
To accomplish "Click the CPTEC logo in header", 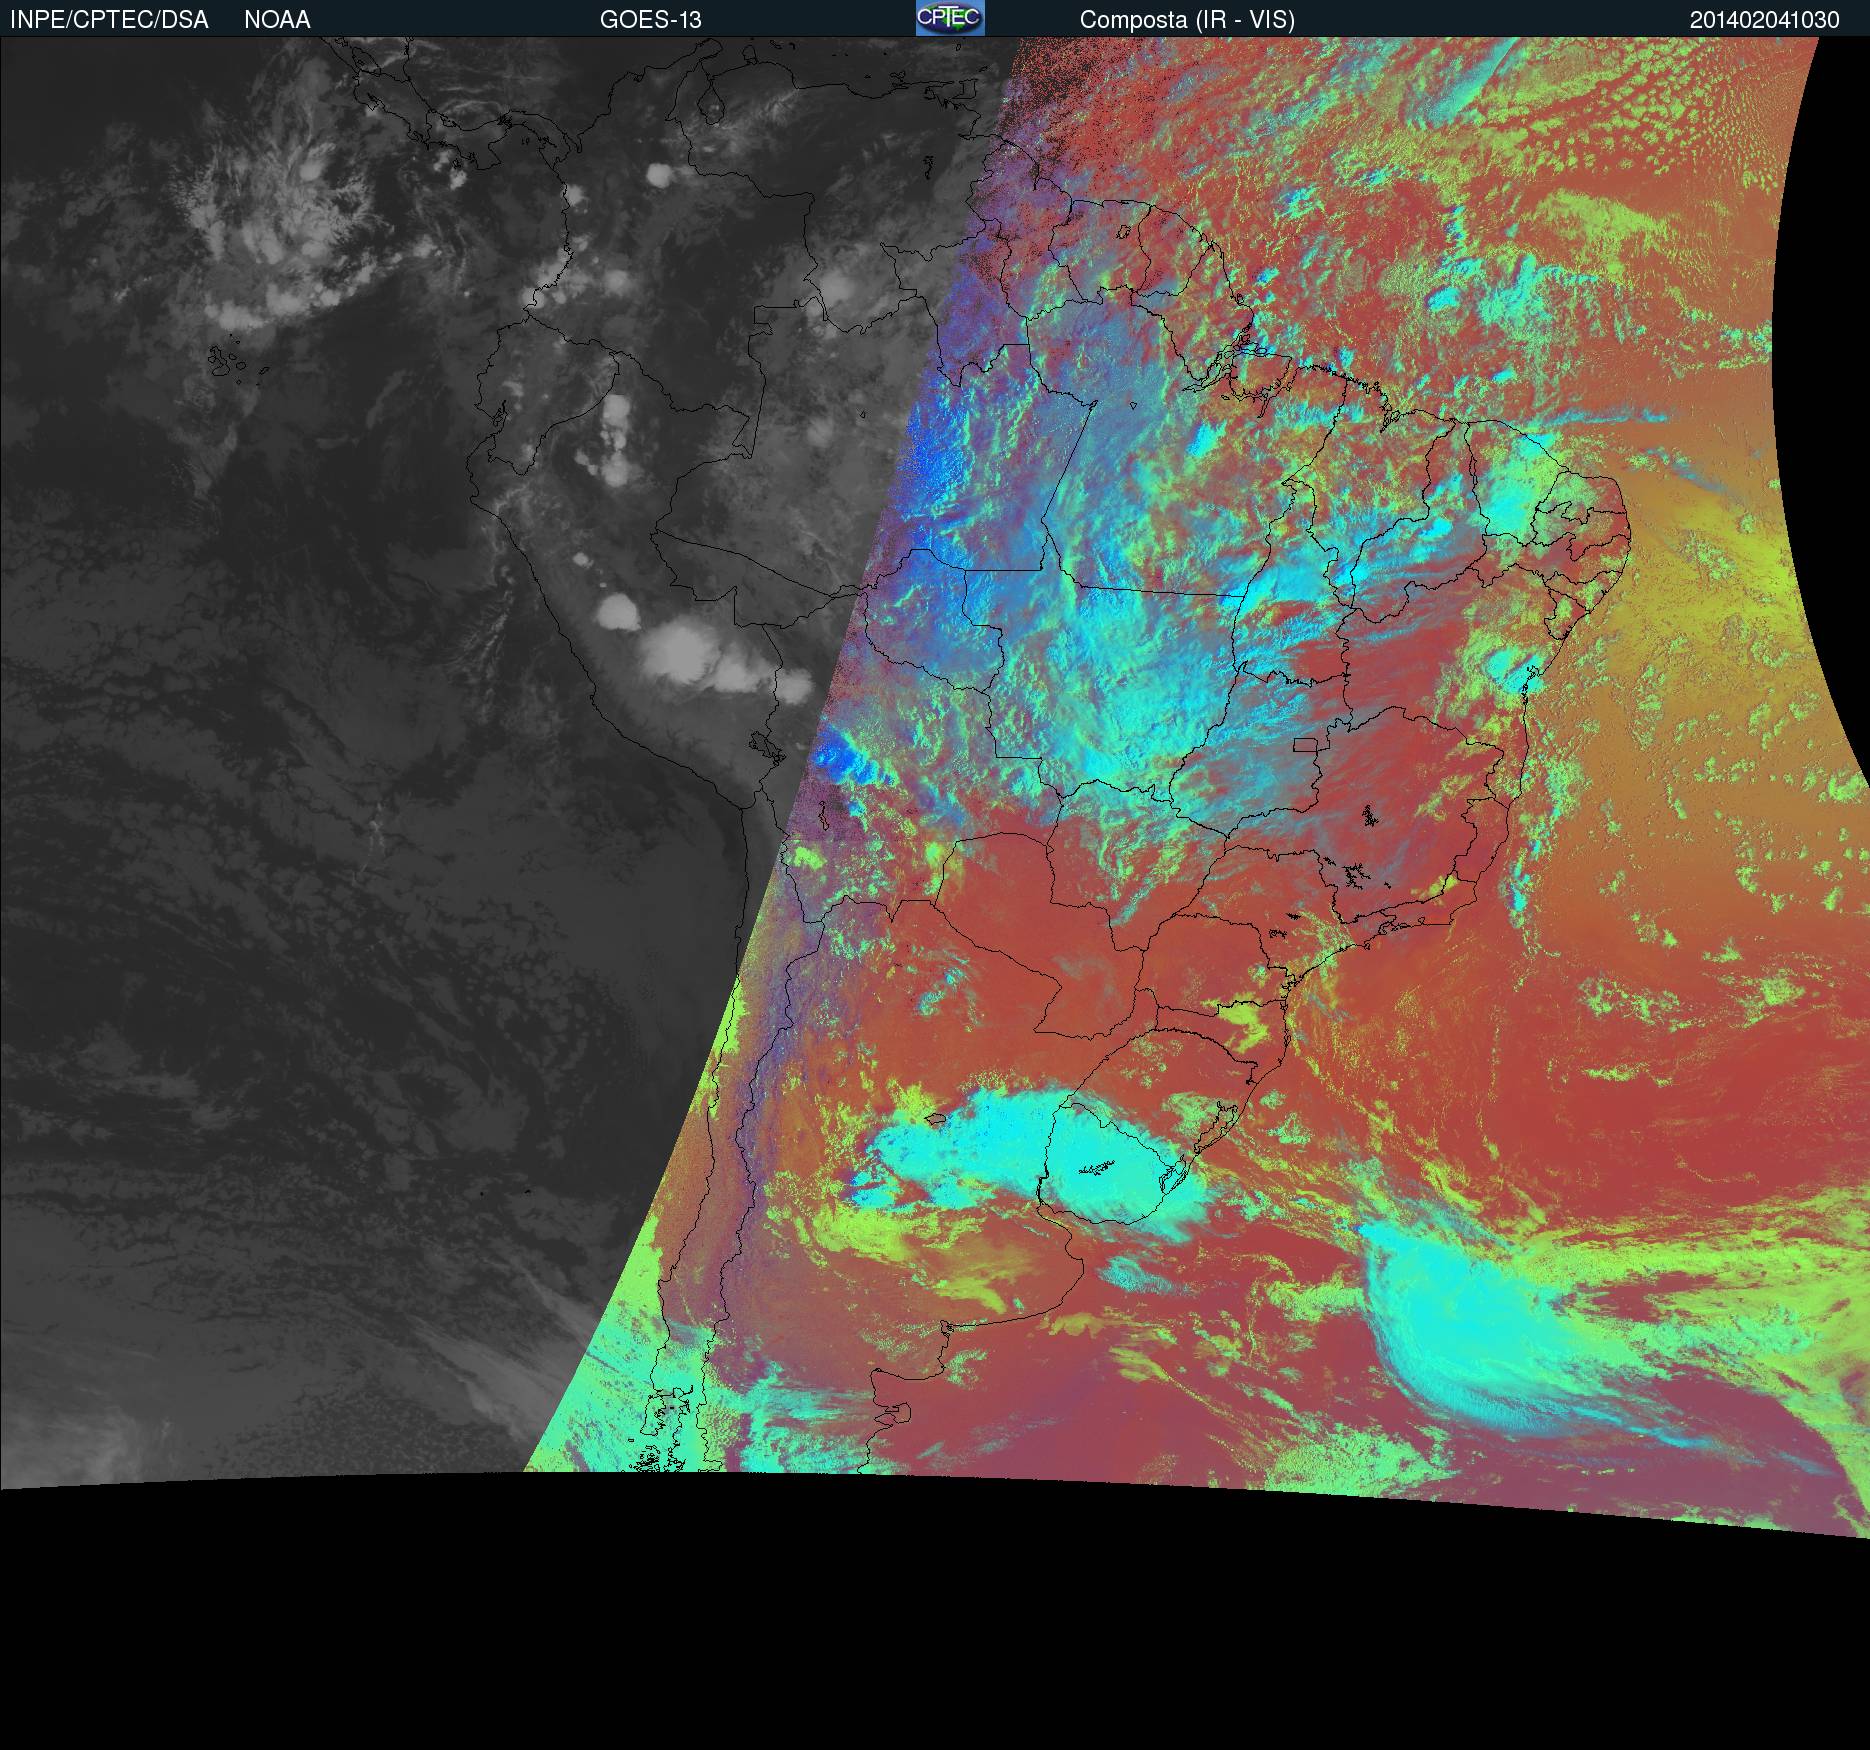I will coord(950,18).
